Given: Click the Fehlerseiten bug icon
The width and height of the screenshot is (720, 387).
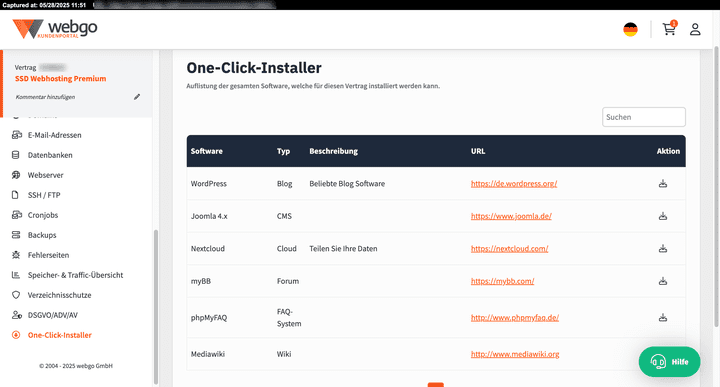Looking at the screenshot, I should pos(16,255).
